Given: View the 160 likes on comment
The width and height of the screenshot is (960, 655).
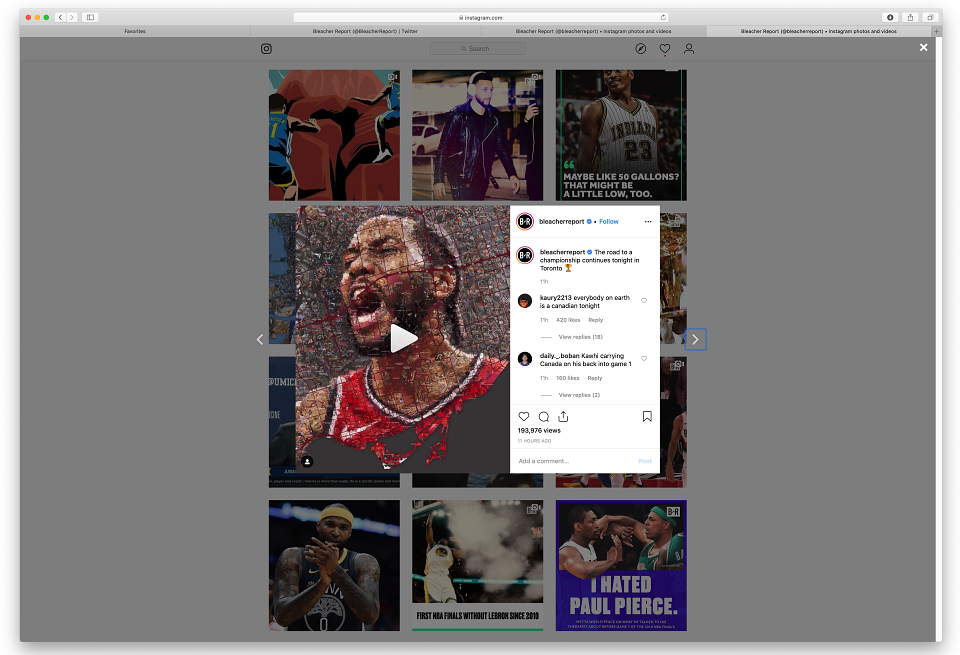Looking at the screenshot, I should [x=568, y=378].
